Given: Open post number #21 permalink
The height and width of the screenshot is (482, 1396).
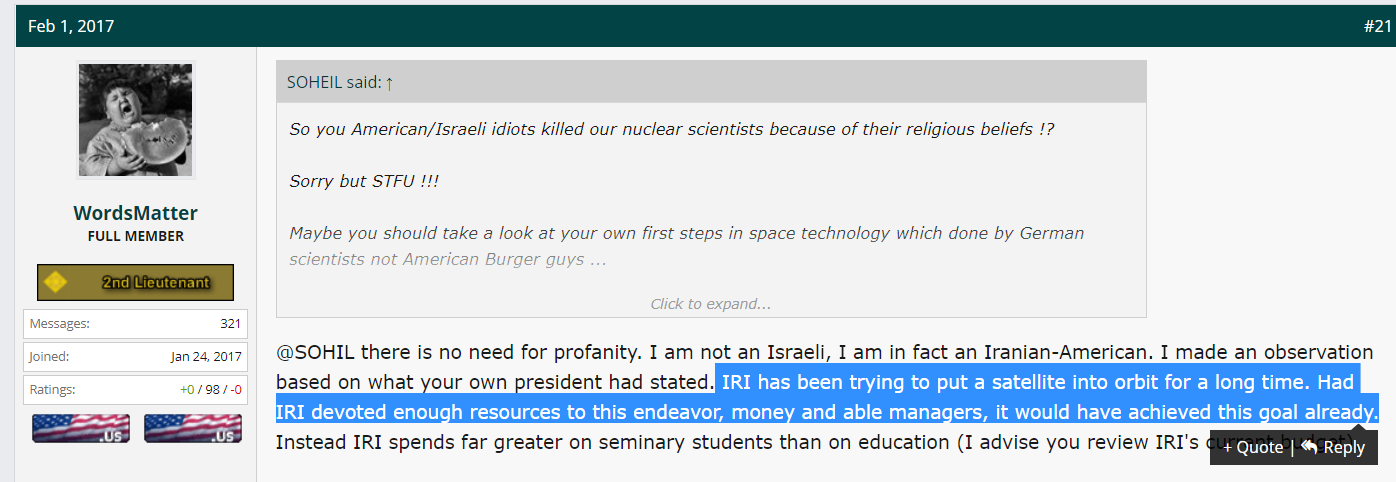Looking at the screenshot, I should tap(1377, 26).
